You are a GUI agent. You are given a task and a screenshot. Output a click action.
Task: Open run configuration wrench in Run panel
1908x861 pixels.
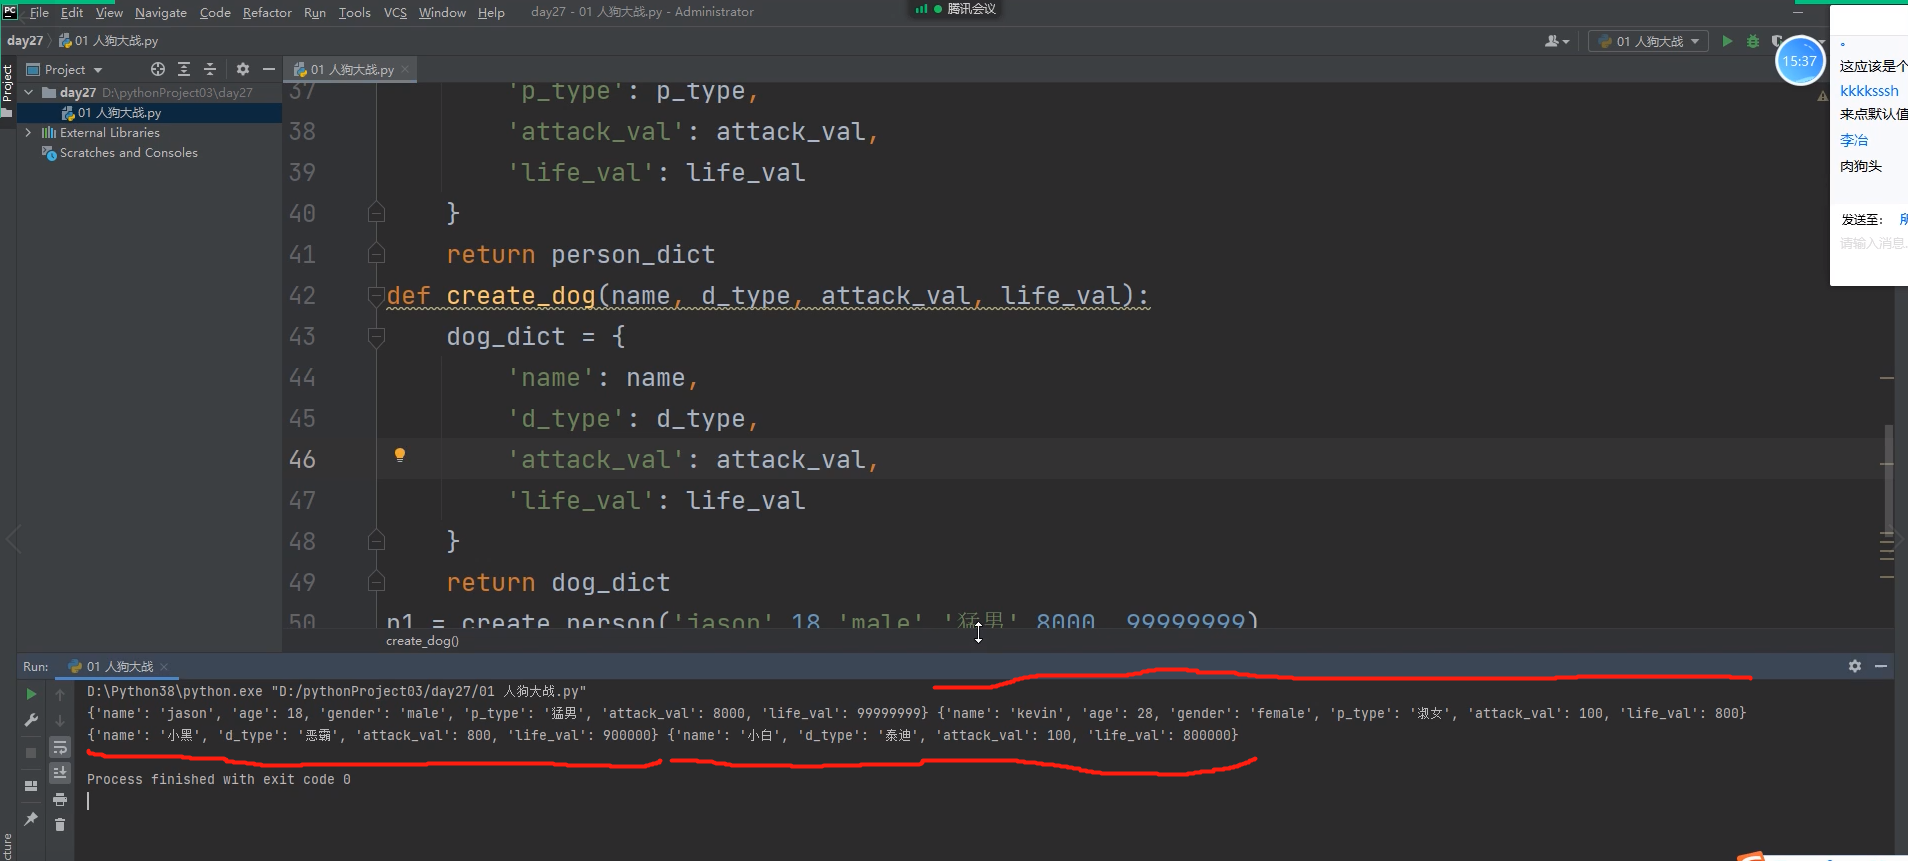31,720
